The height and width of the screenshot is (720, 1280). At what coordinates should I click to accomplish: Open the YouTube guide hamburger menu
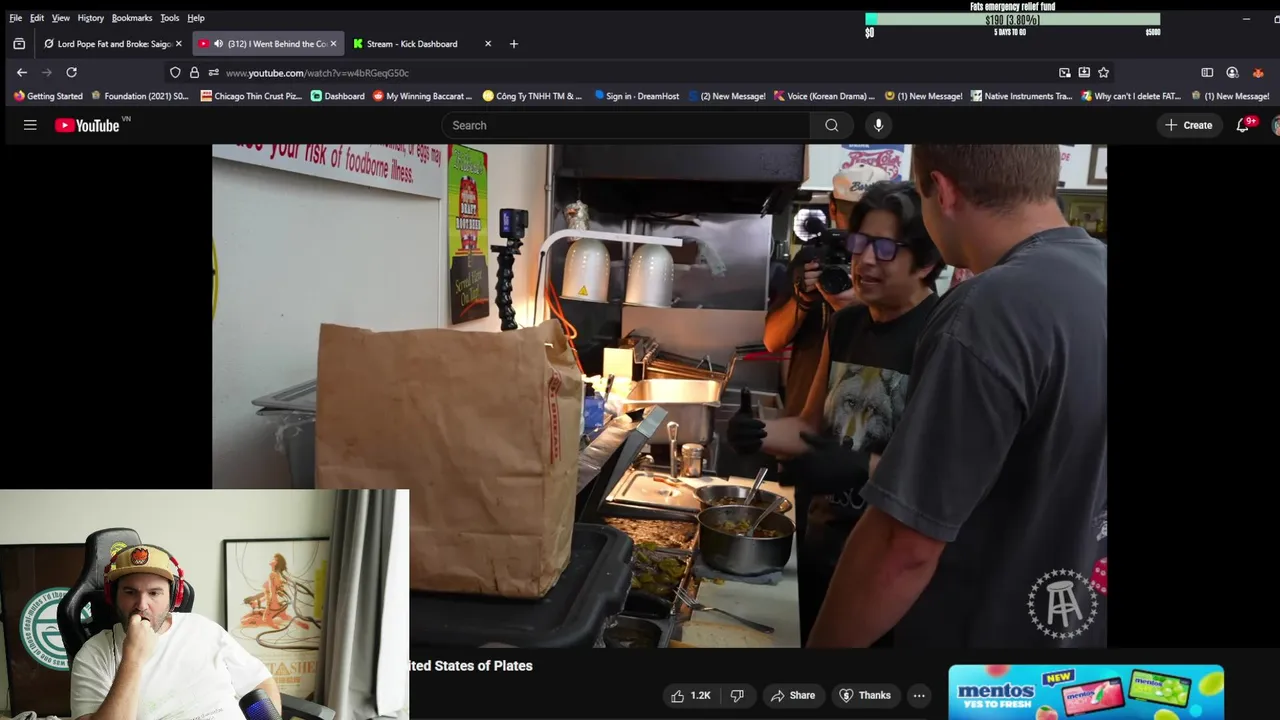30,125
